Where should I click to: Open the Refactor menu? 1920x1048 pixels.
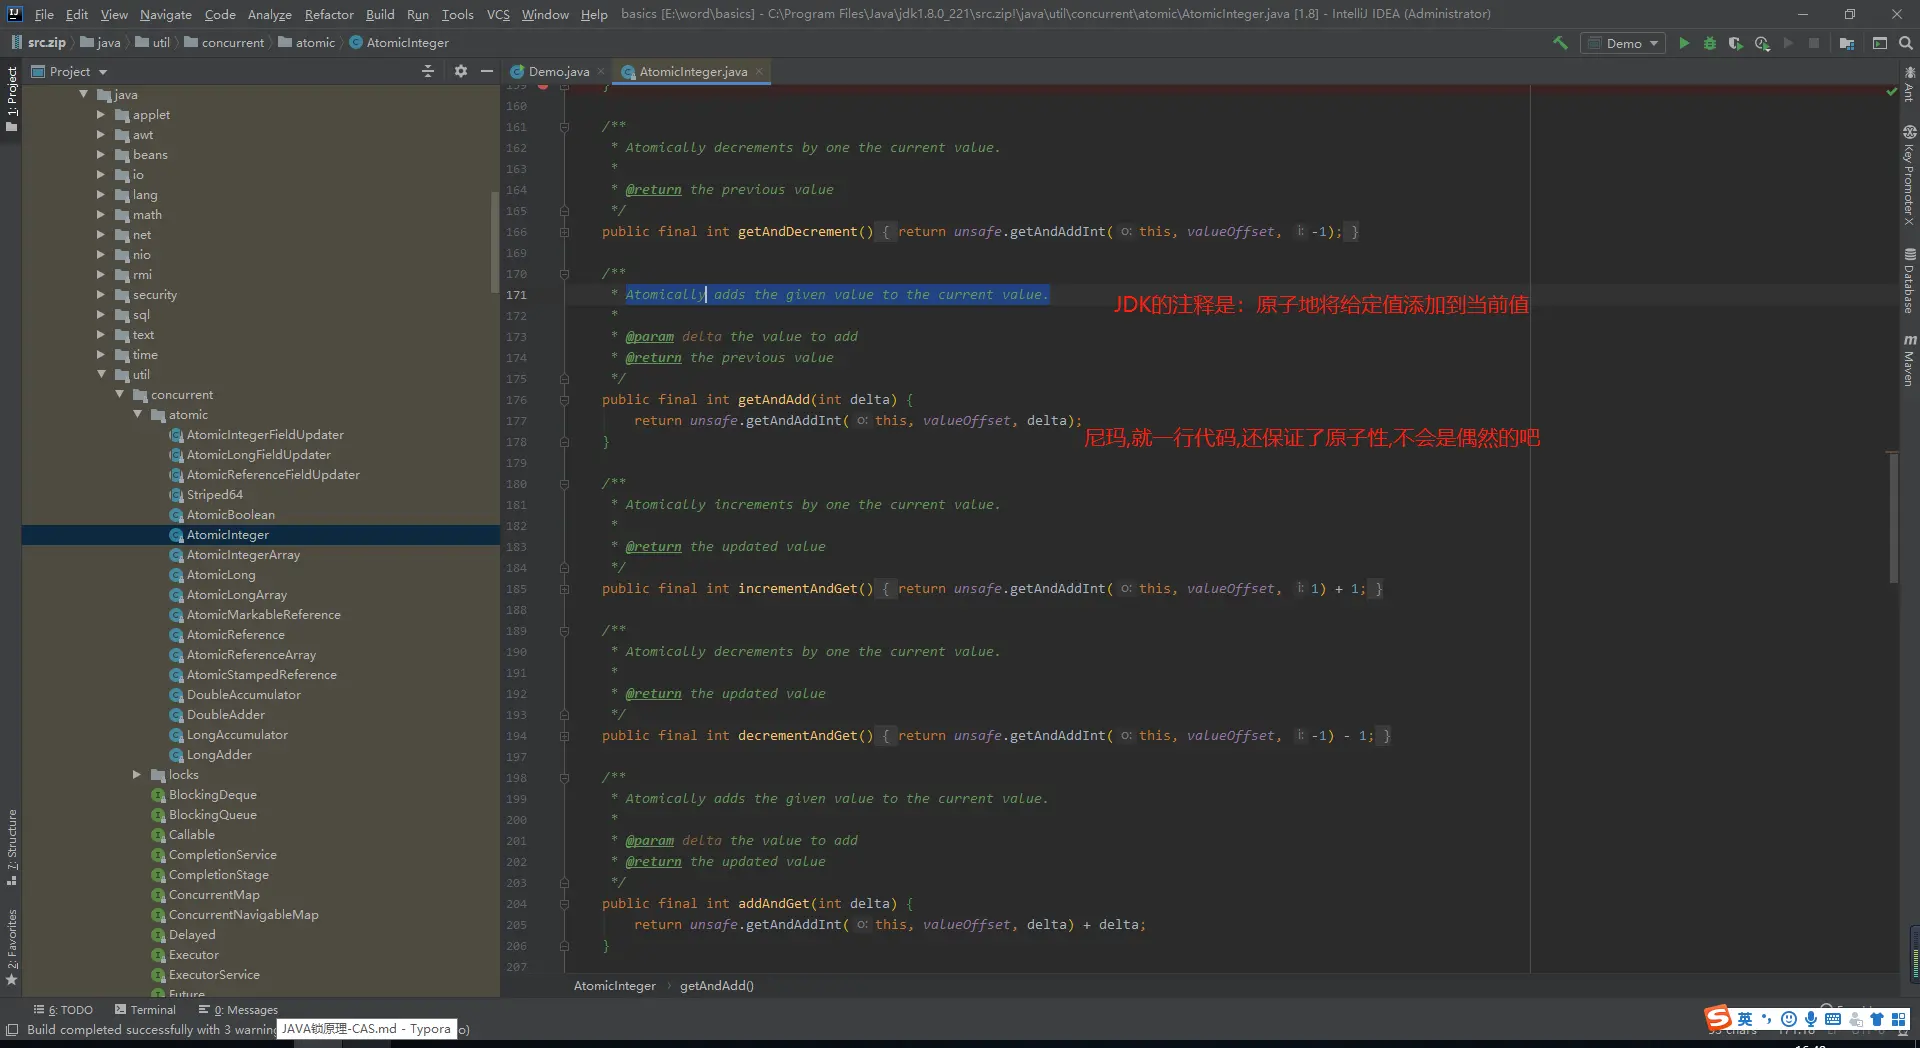coord(329,14)
